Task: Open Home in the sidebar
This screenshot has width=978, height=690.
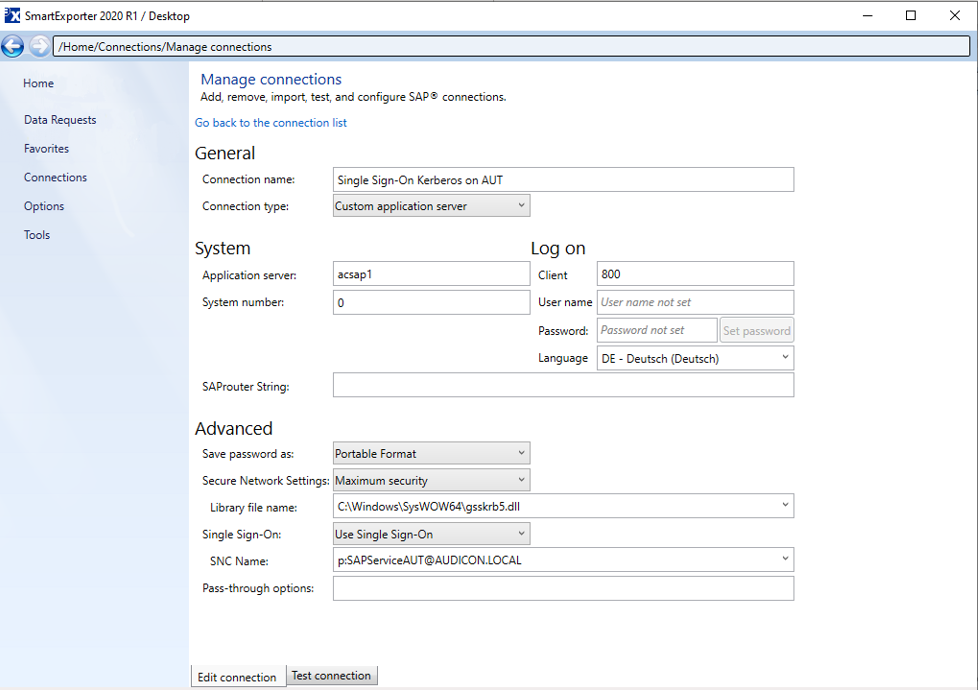Action: pyautogui.click(x=38, y=84)
